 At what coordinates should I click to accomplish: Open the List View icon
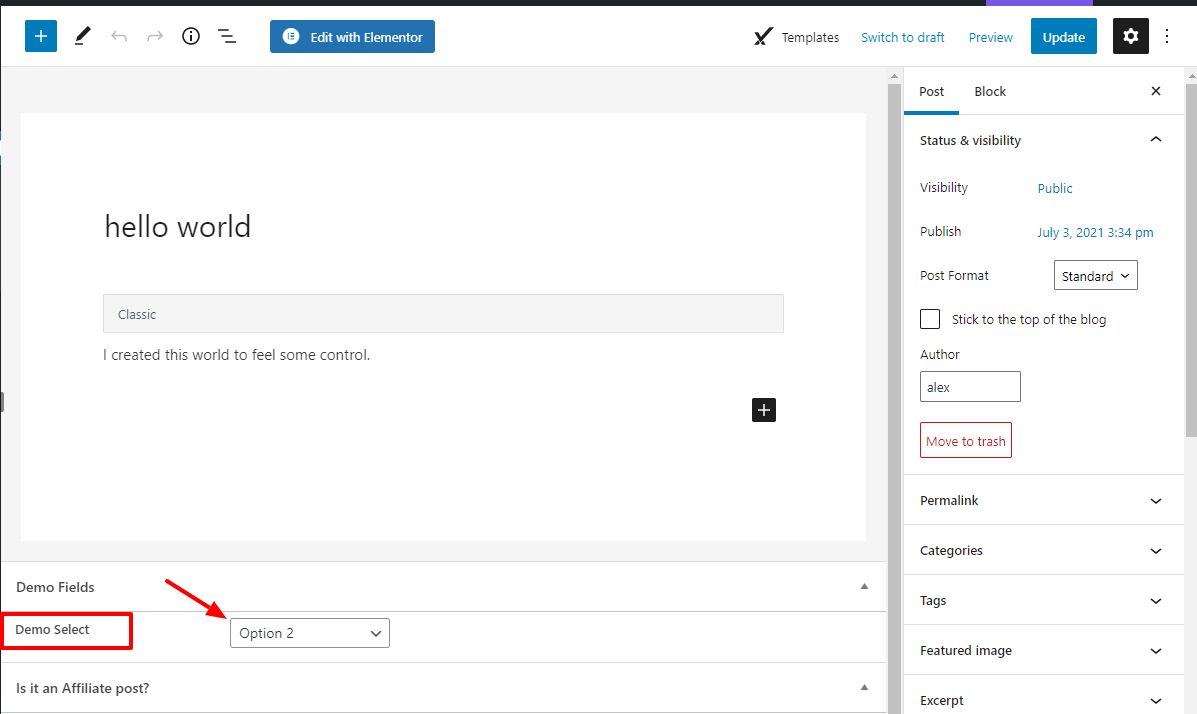tap(227, 37)
